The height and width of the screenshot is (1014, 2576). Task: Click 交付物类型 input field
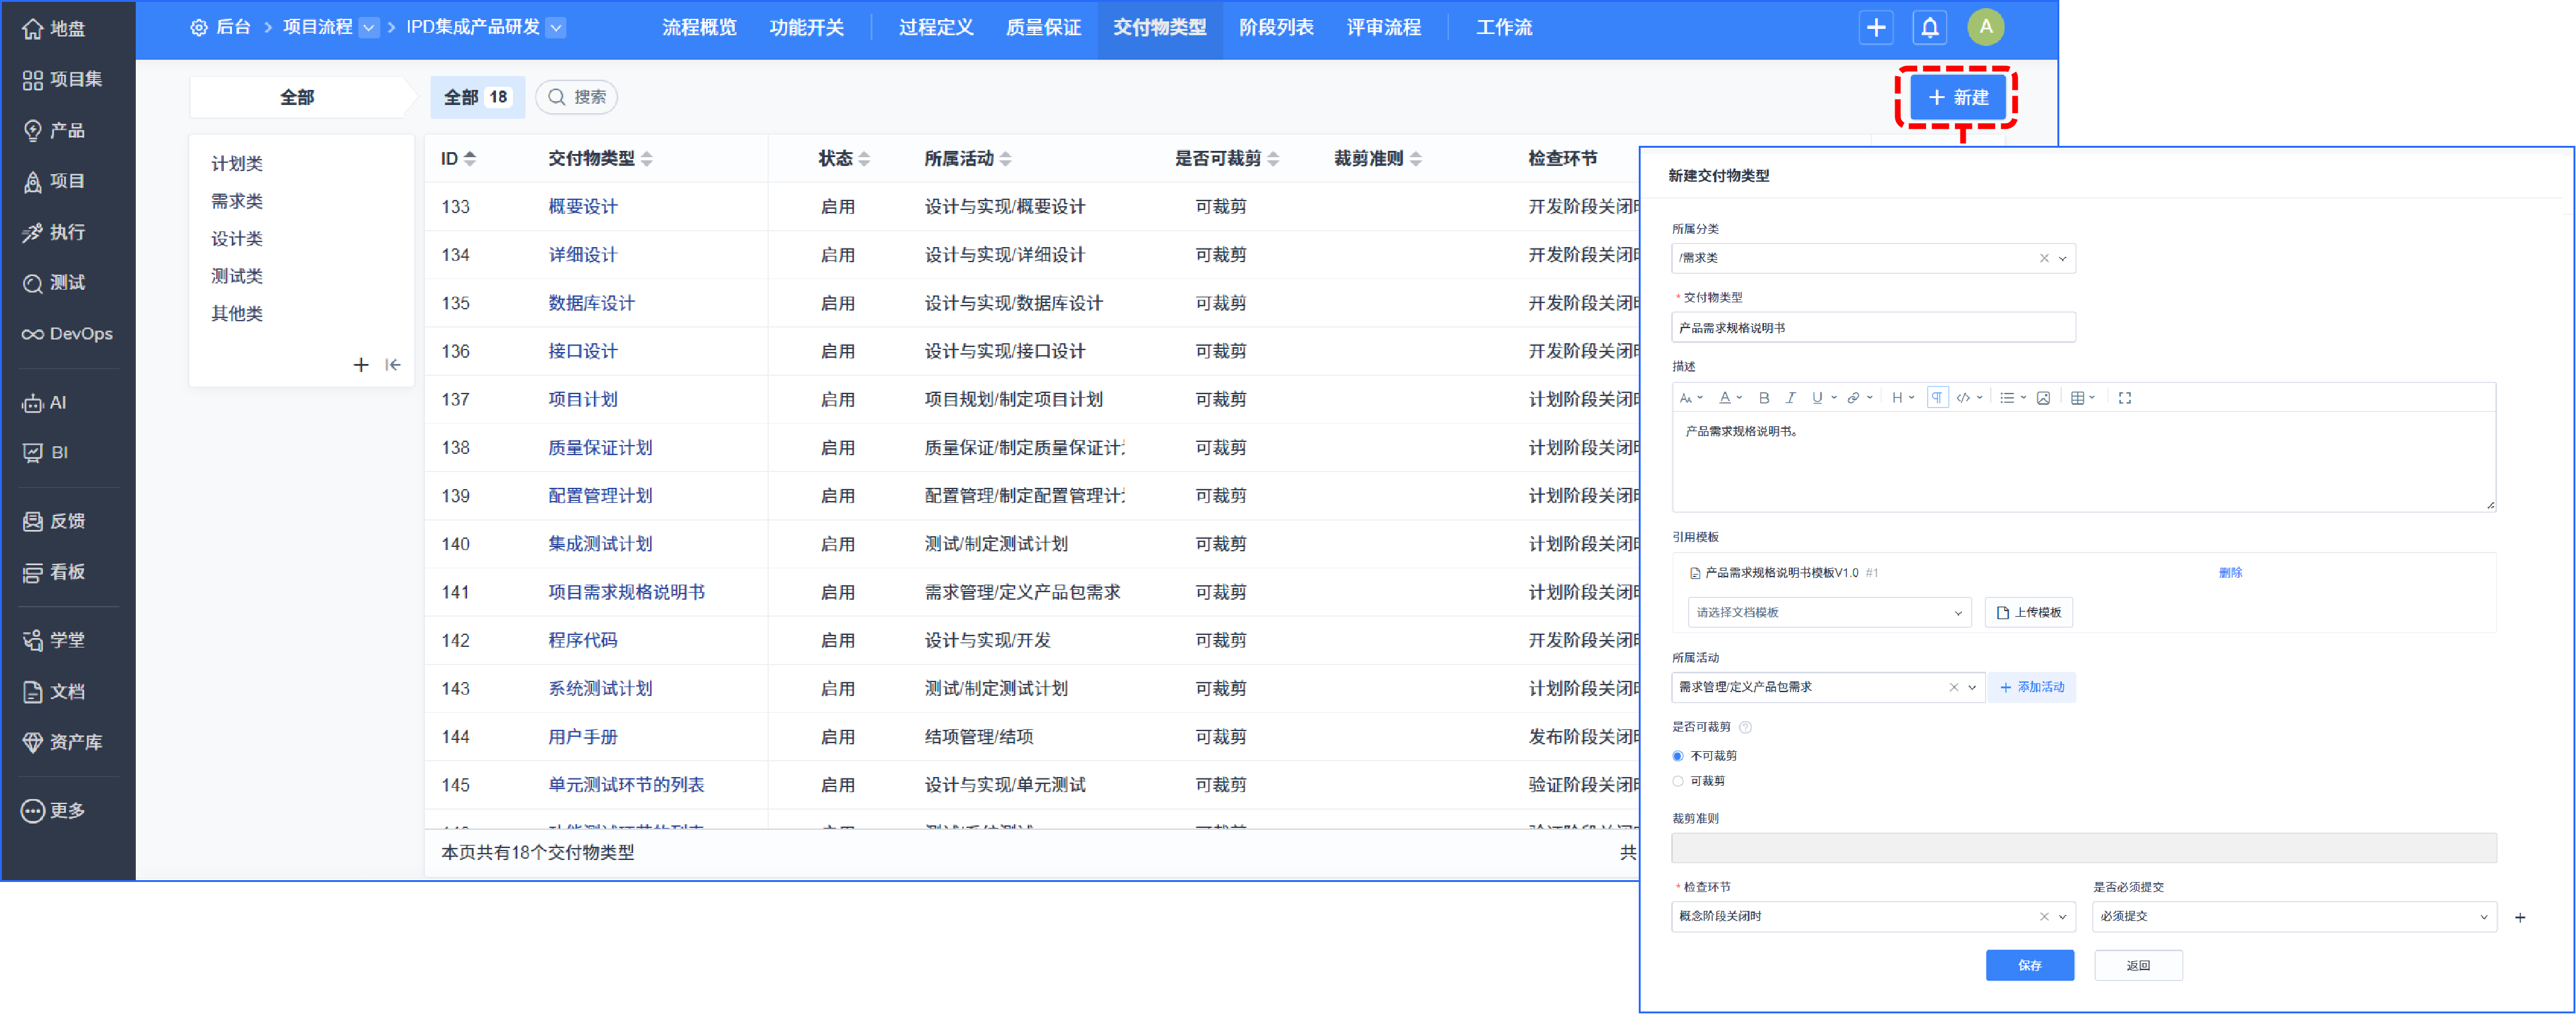[x=1873, y=328]
